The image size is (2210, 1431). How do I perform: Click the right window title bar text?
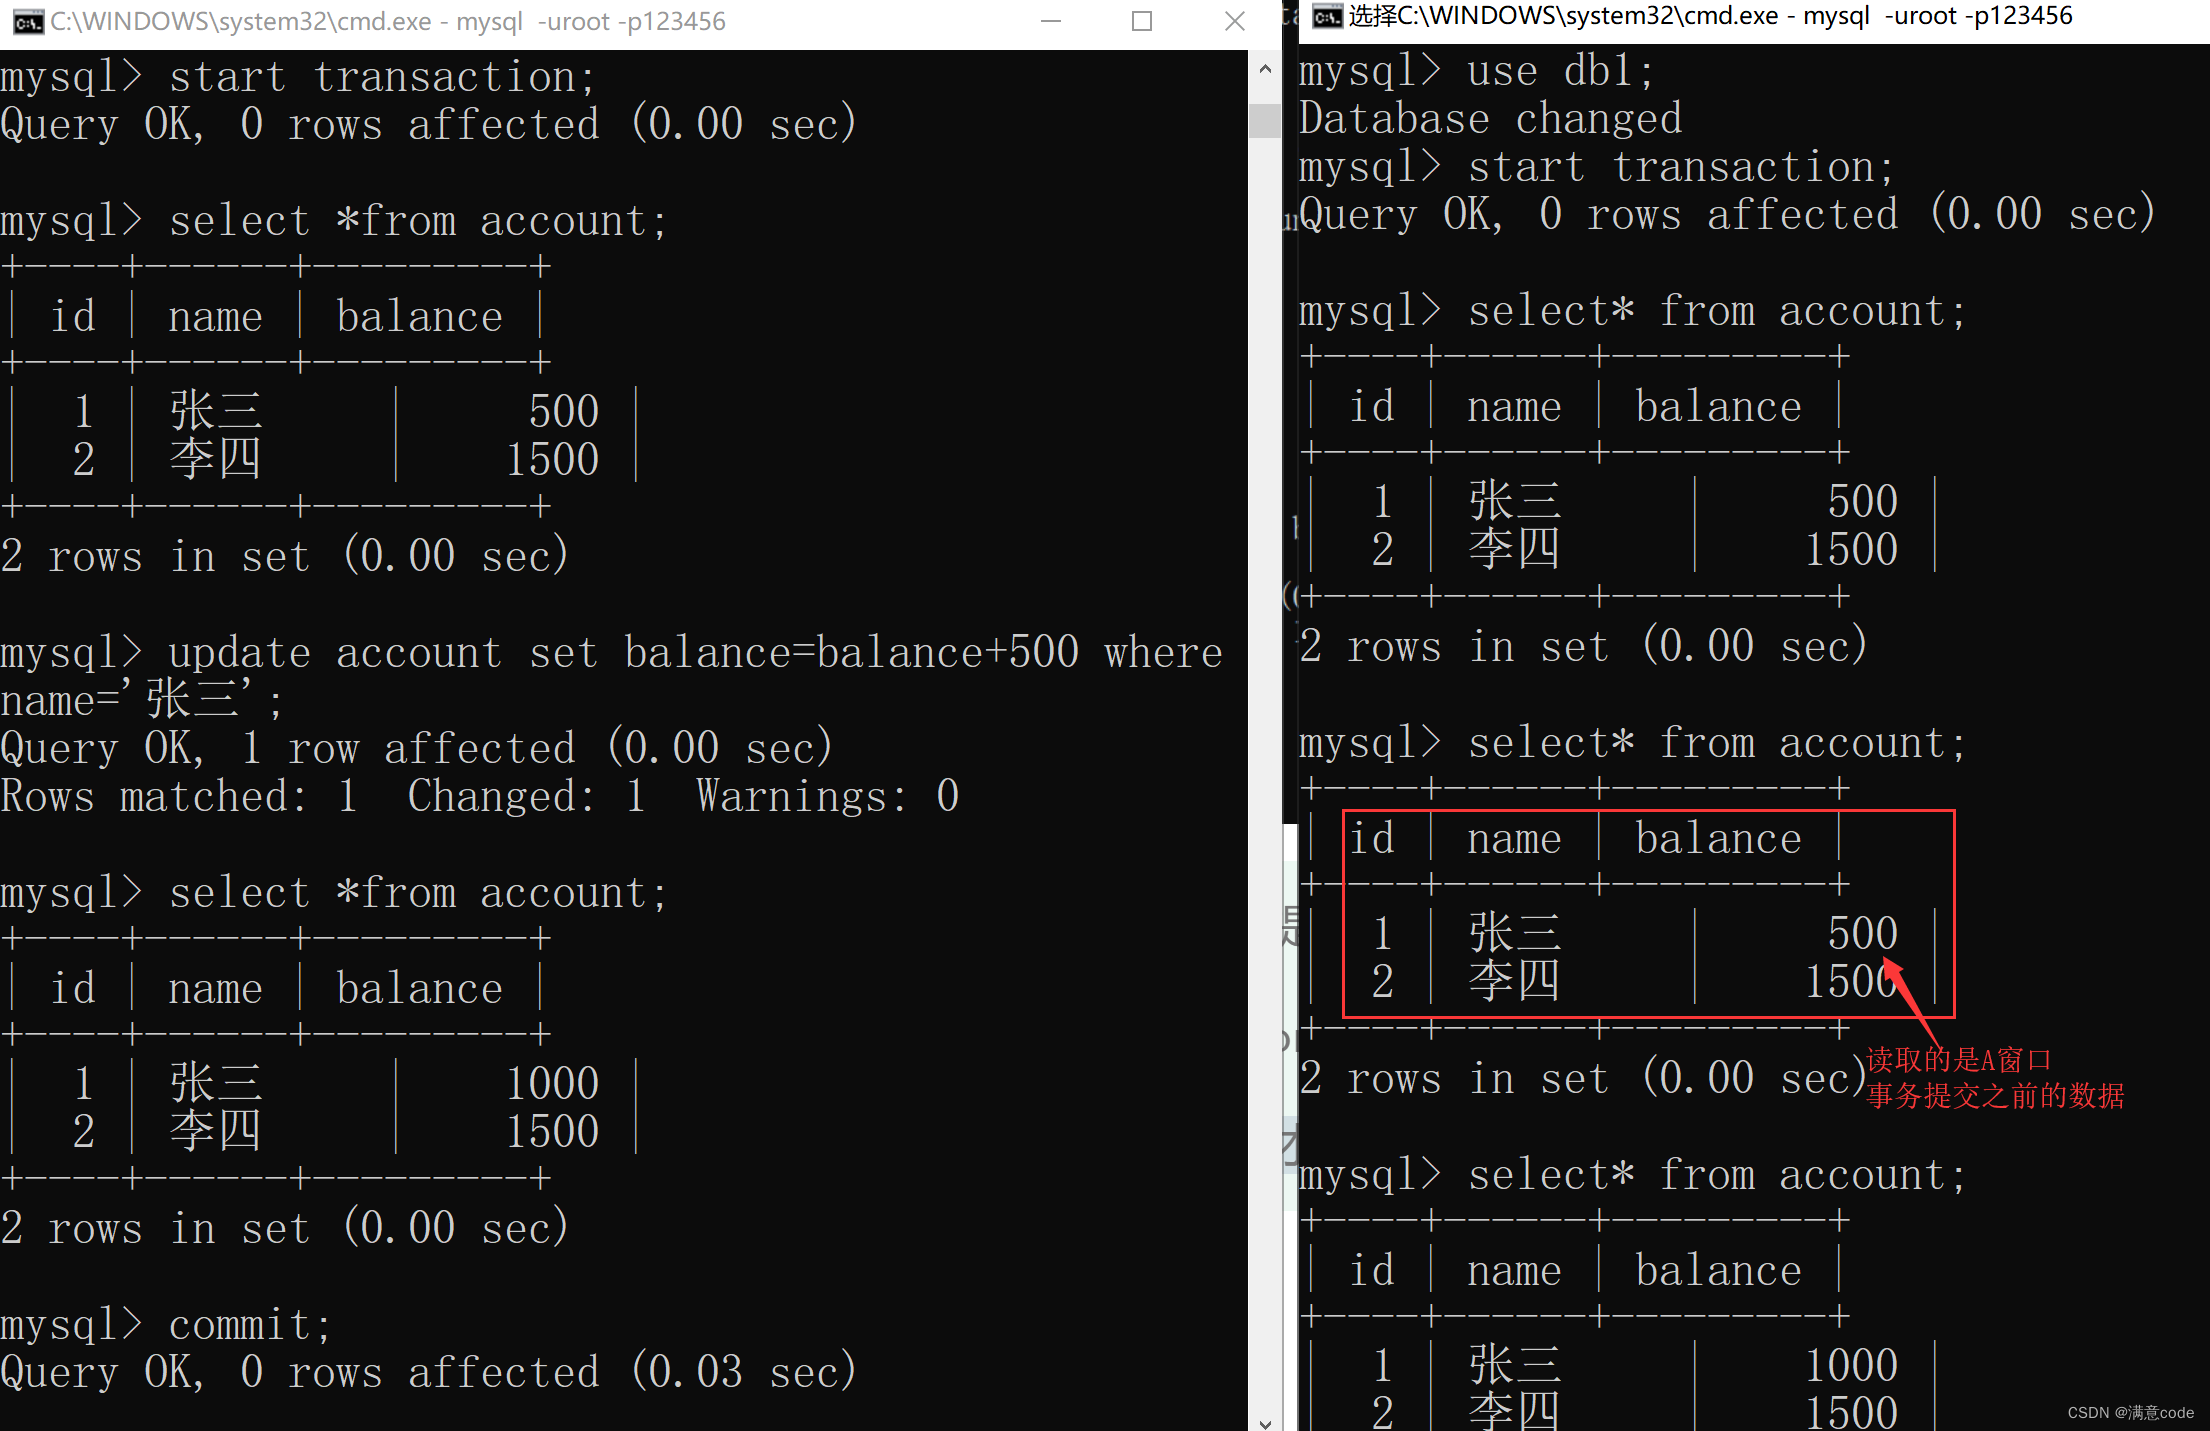1710,16
